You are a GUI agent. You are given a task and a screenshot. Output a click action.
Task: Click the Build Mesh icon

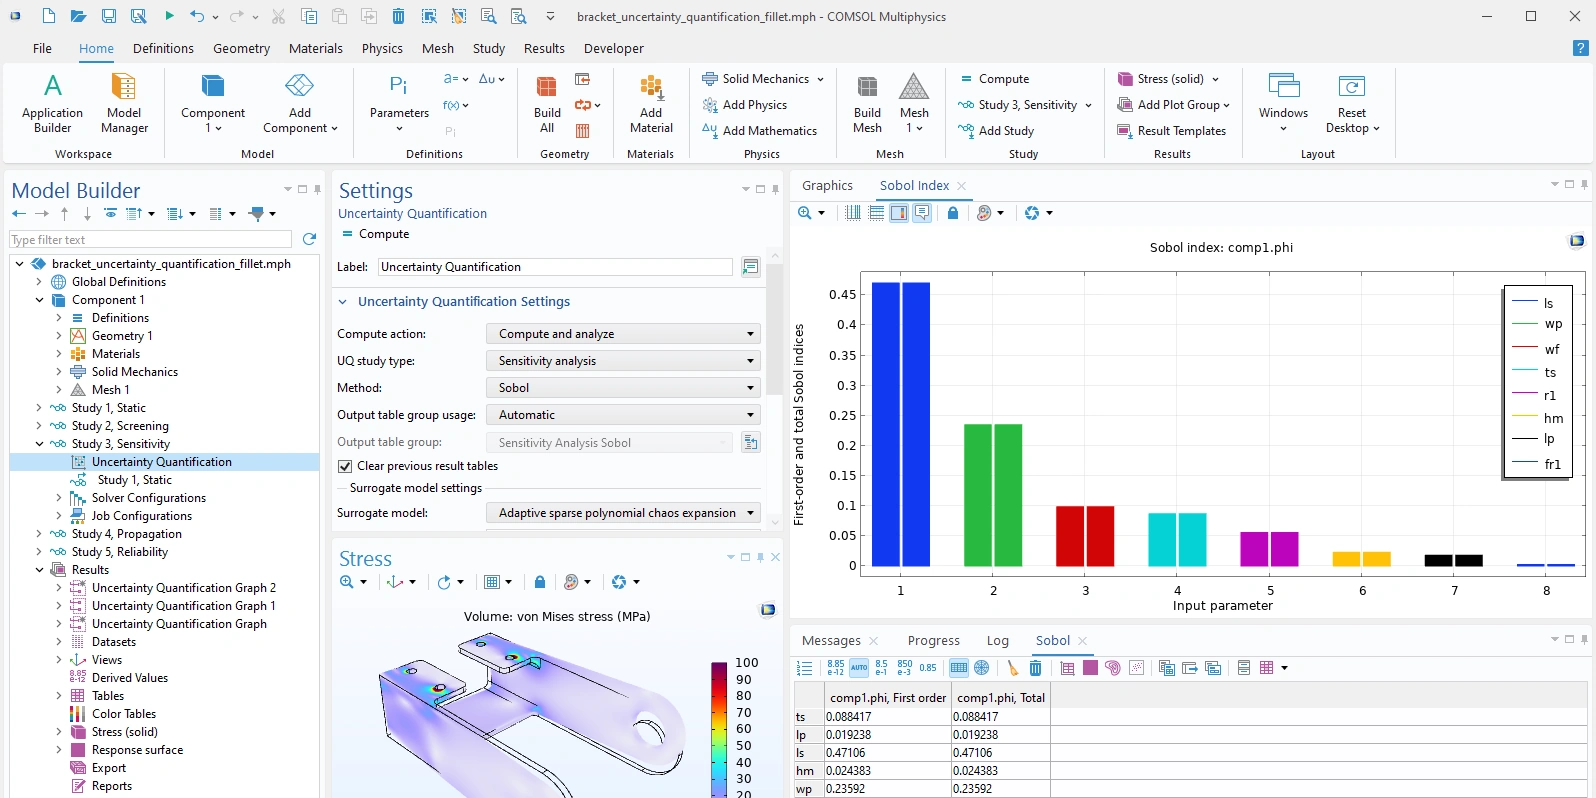[x=867, y=103]
